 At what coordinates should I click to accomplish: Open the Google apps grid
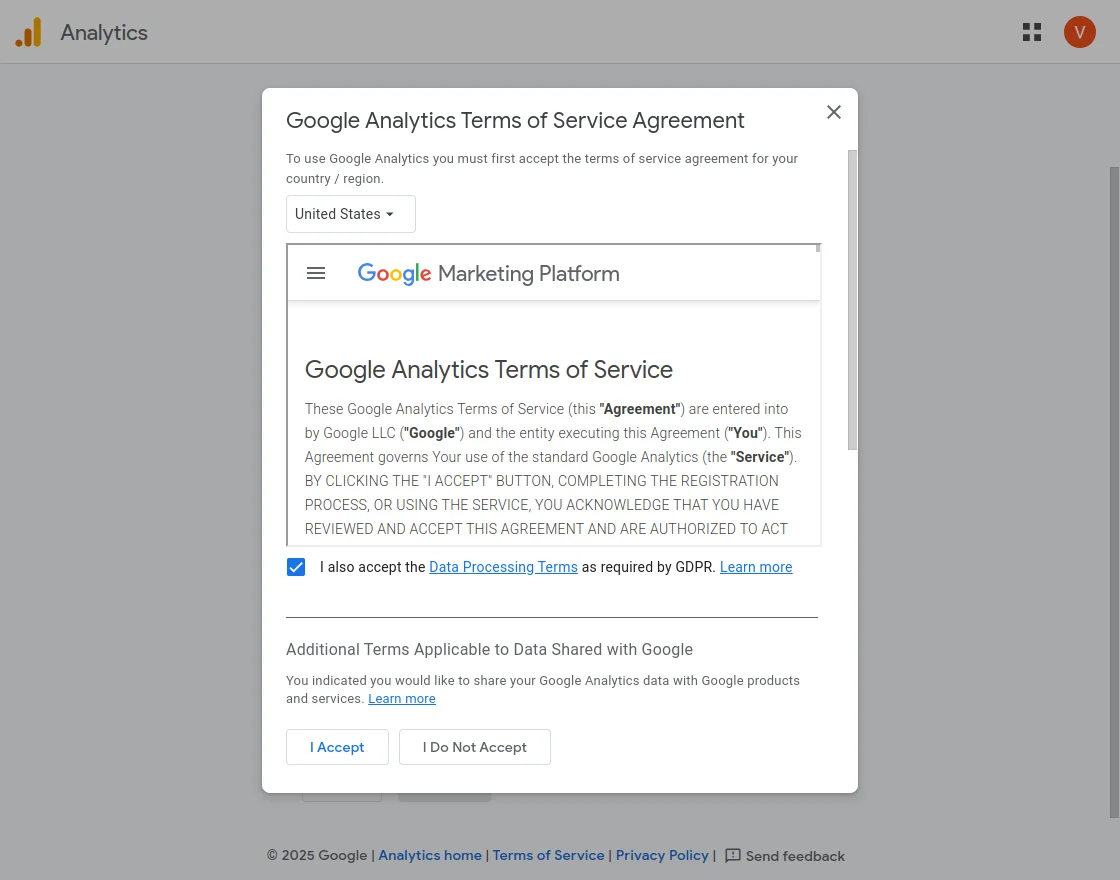coord(1032,32)
